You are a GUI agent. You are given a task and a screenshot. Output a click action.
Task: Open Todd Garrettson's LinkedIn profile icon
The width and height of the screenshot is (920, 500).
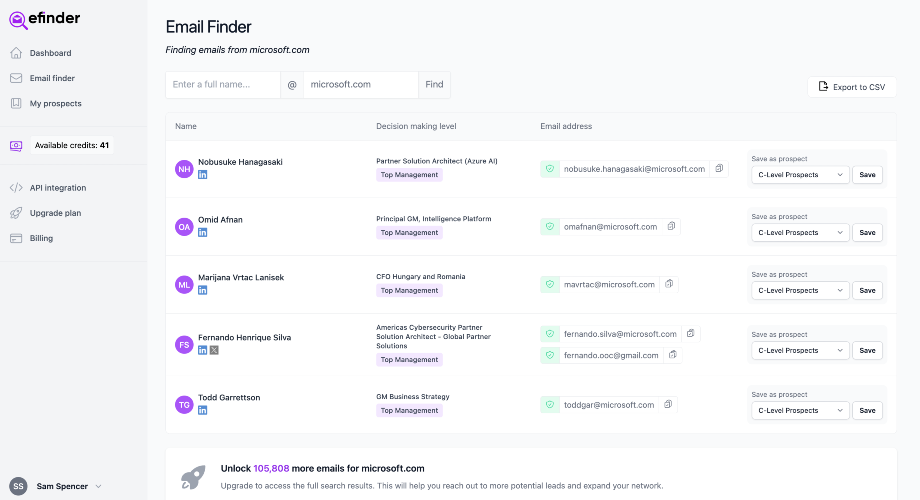[202, 410]
